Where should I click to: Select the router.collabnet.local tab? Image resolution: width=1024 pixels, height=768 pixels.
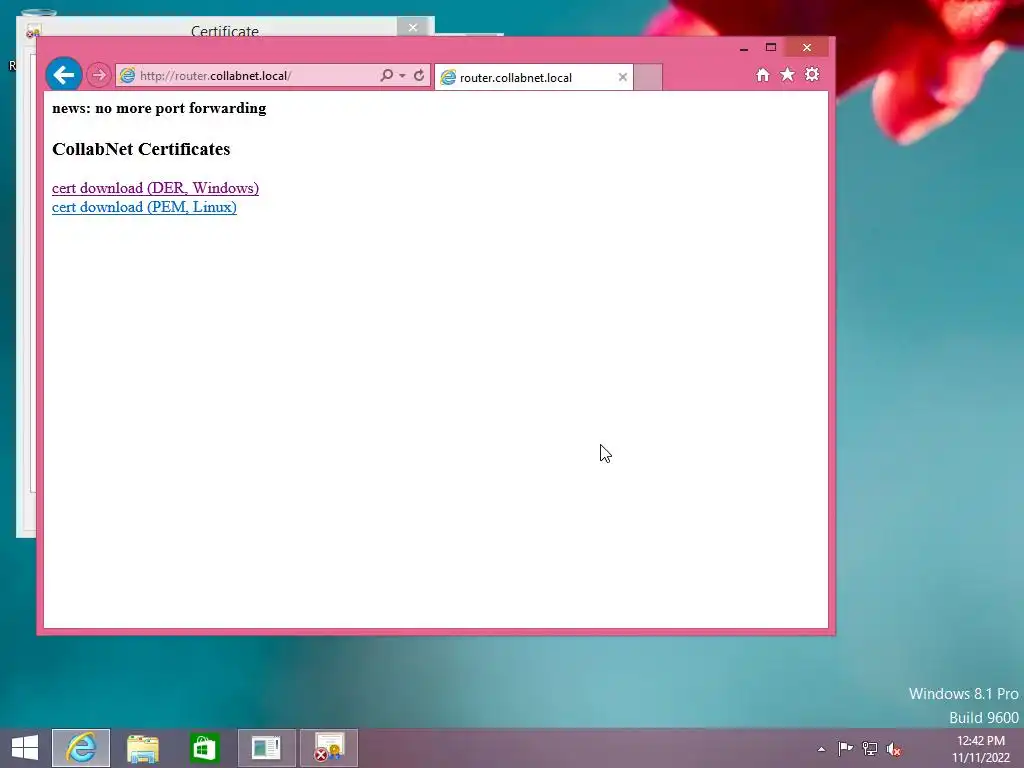[534, 77]
